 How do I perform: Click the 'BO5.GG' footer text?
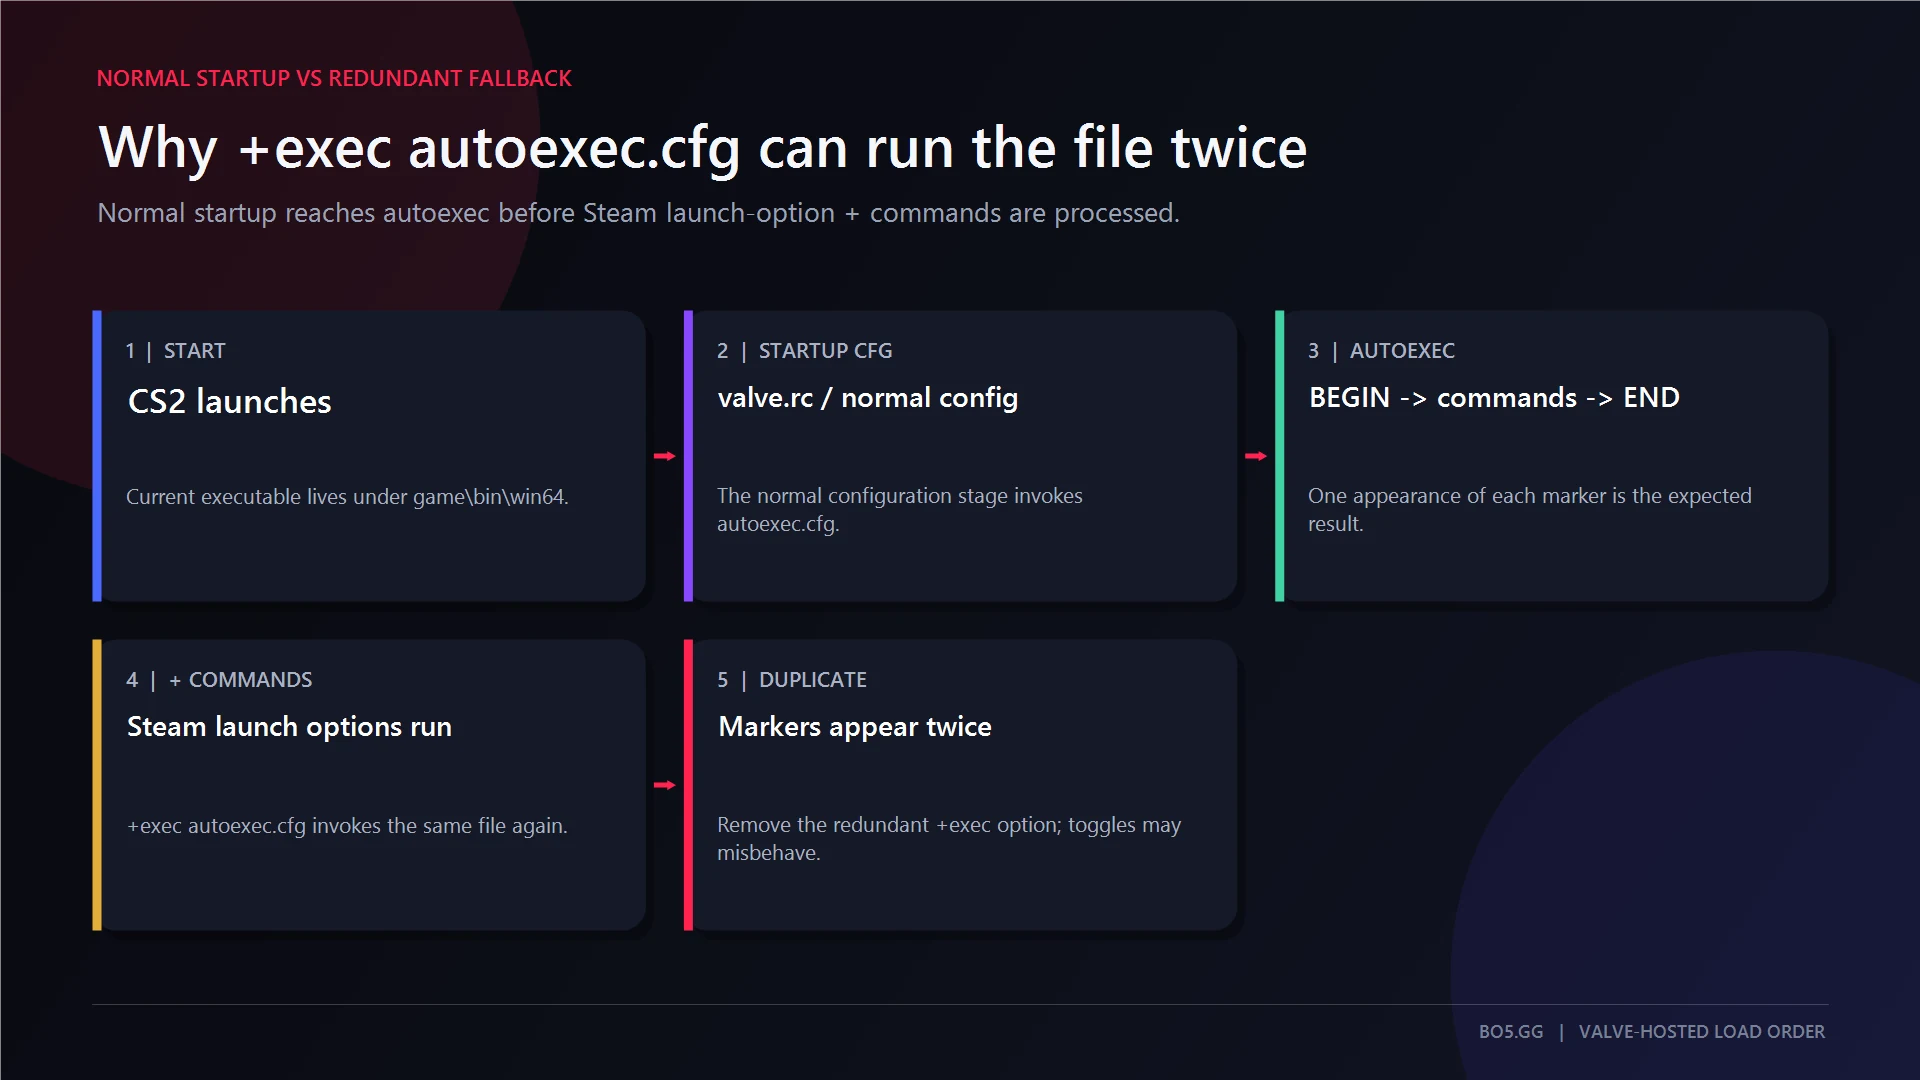[x=1511, y=1032]
